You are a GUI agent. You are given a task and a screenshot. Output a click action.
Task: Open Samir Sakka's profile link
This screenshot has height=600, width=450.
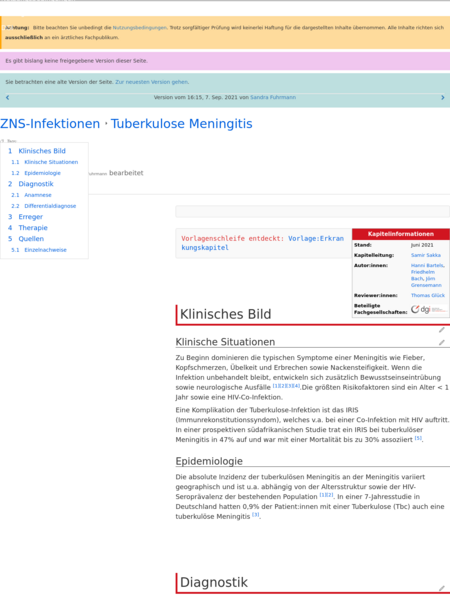point(426,255)
